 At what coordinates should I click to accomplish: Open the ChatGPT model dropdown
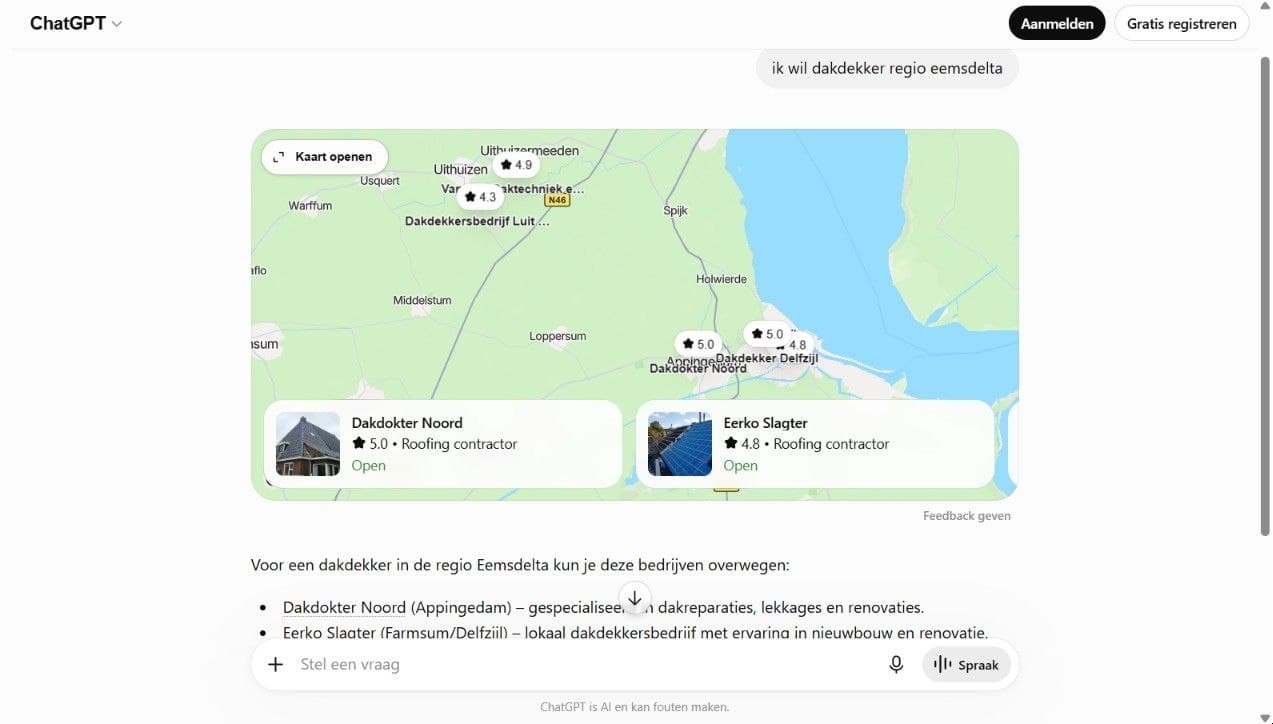(76, 24)
